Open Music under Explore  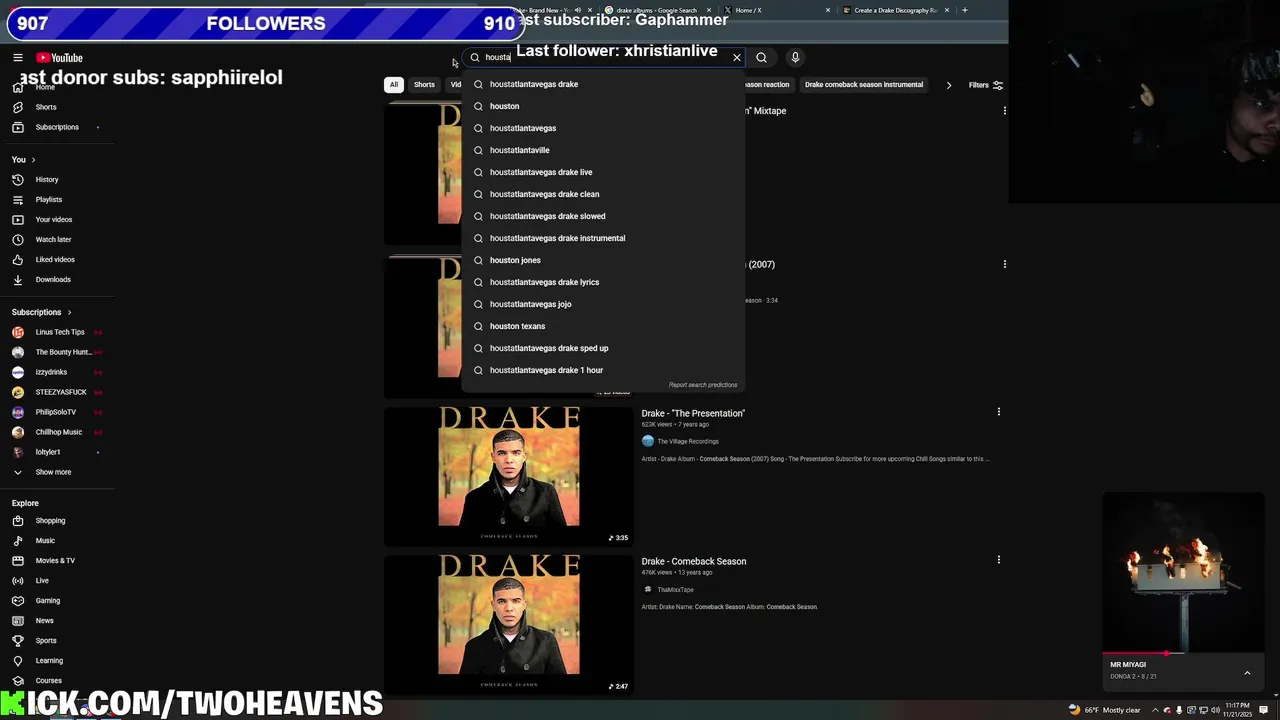[45, 541]
